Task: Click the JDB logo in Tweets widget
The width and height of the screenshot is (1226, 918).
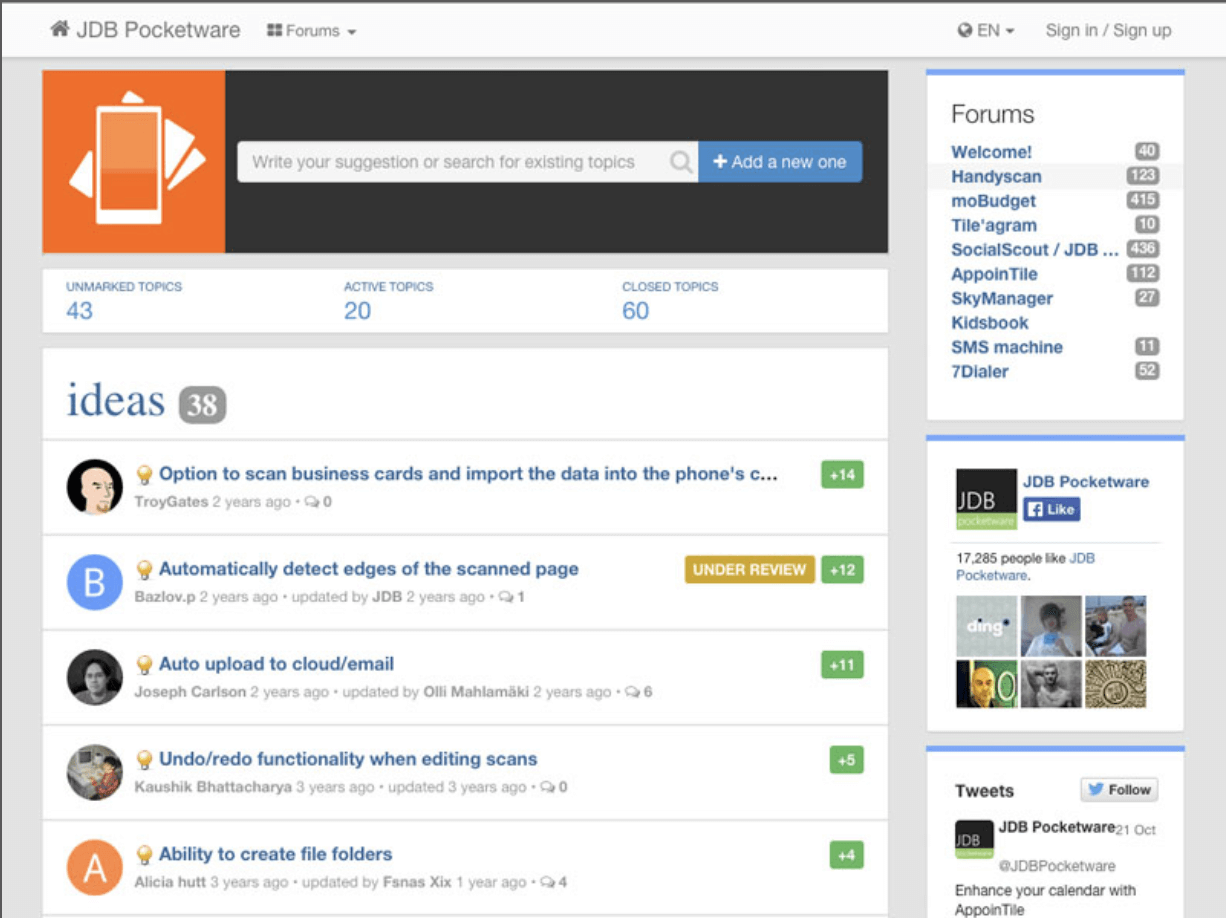Action: [974, 840]
